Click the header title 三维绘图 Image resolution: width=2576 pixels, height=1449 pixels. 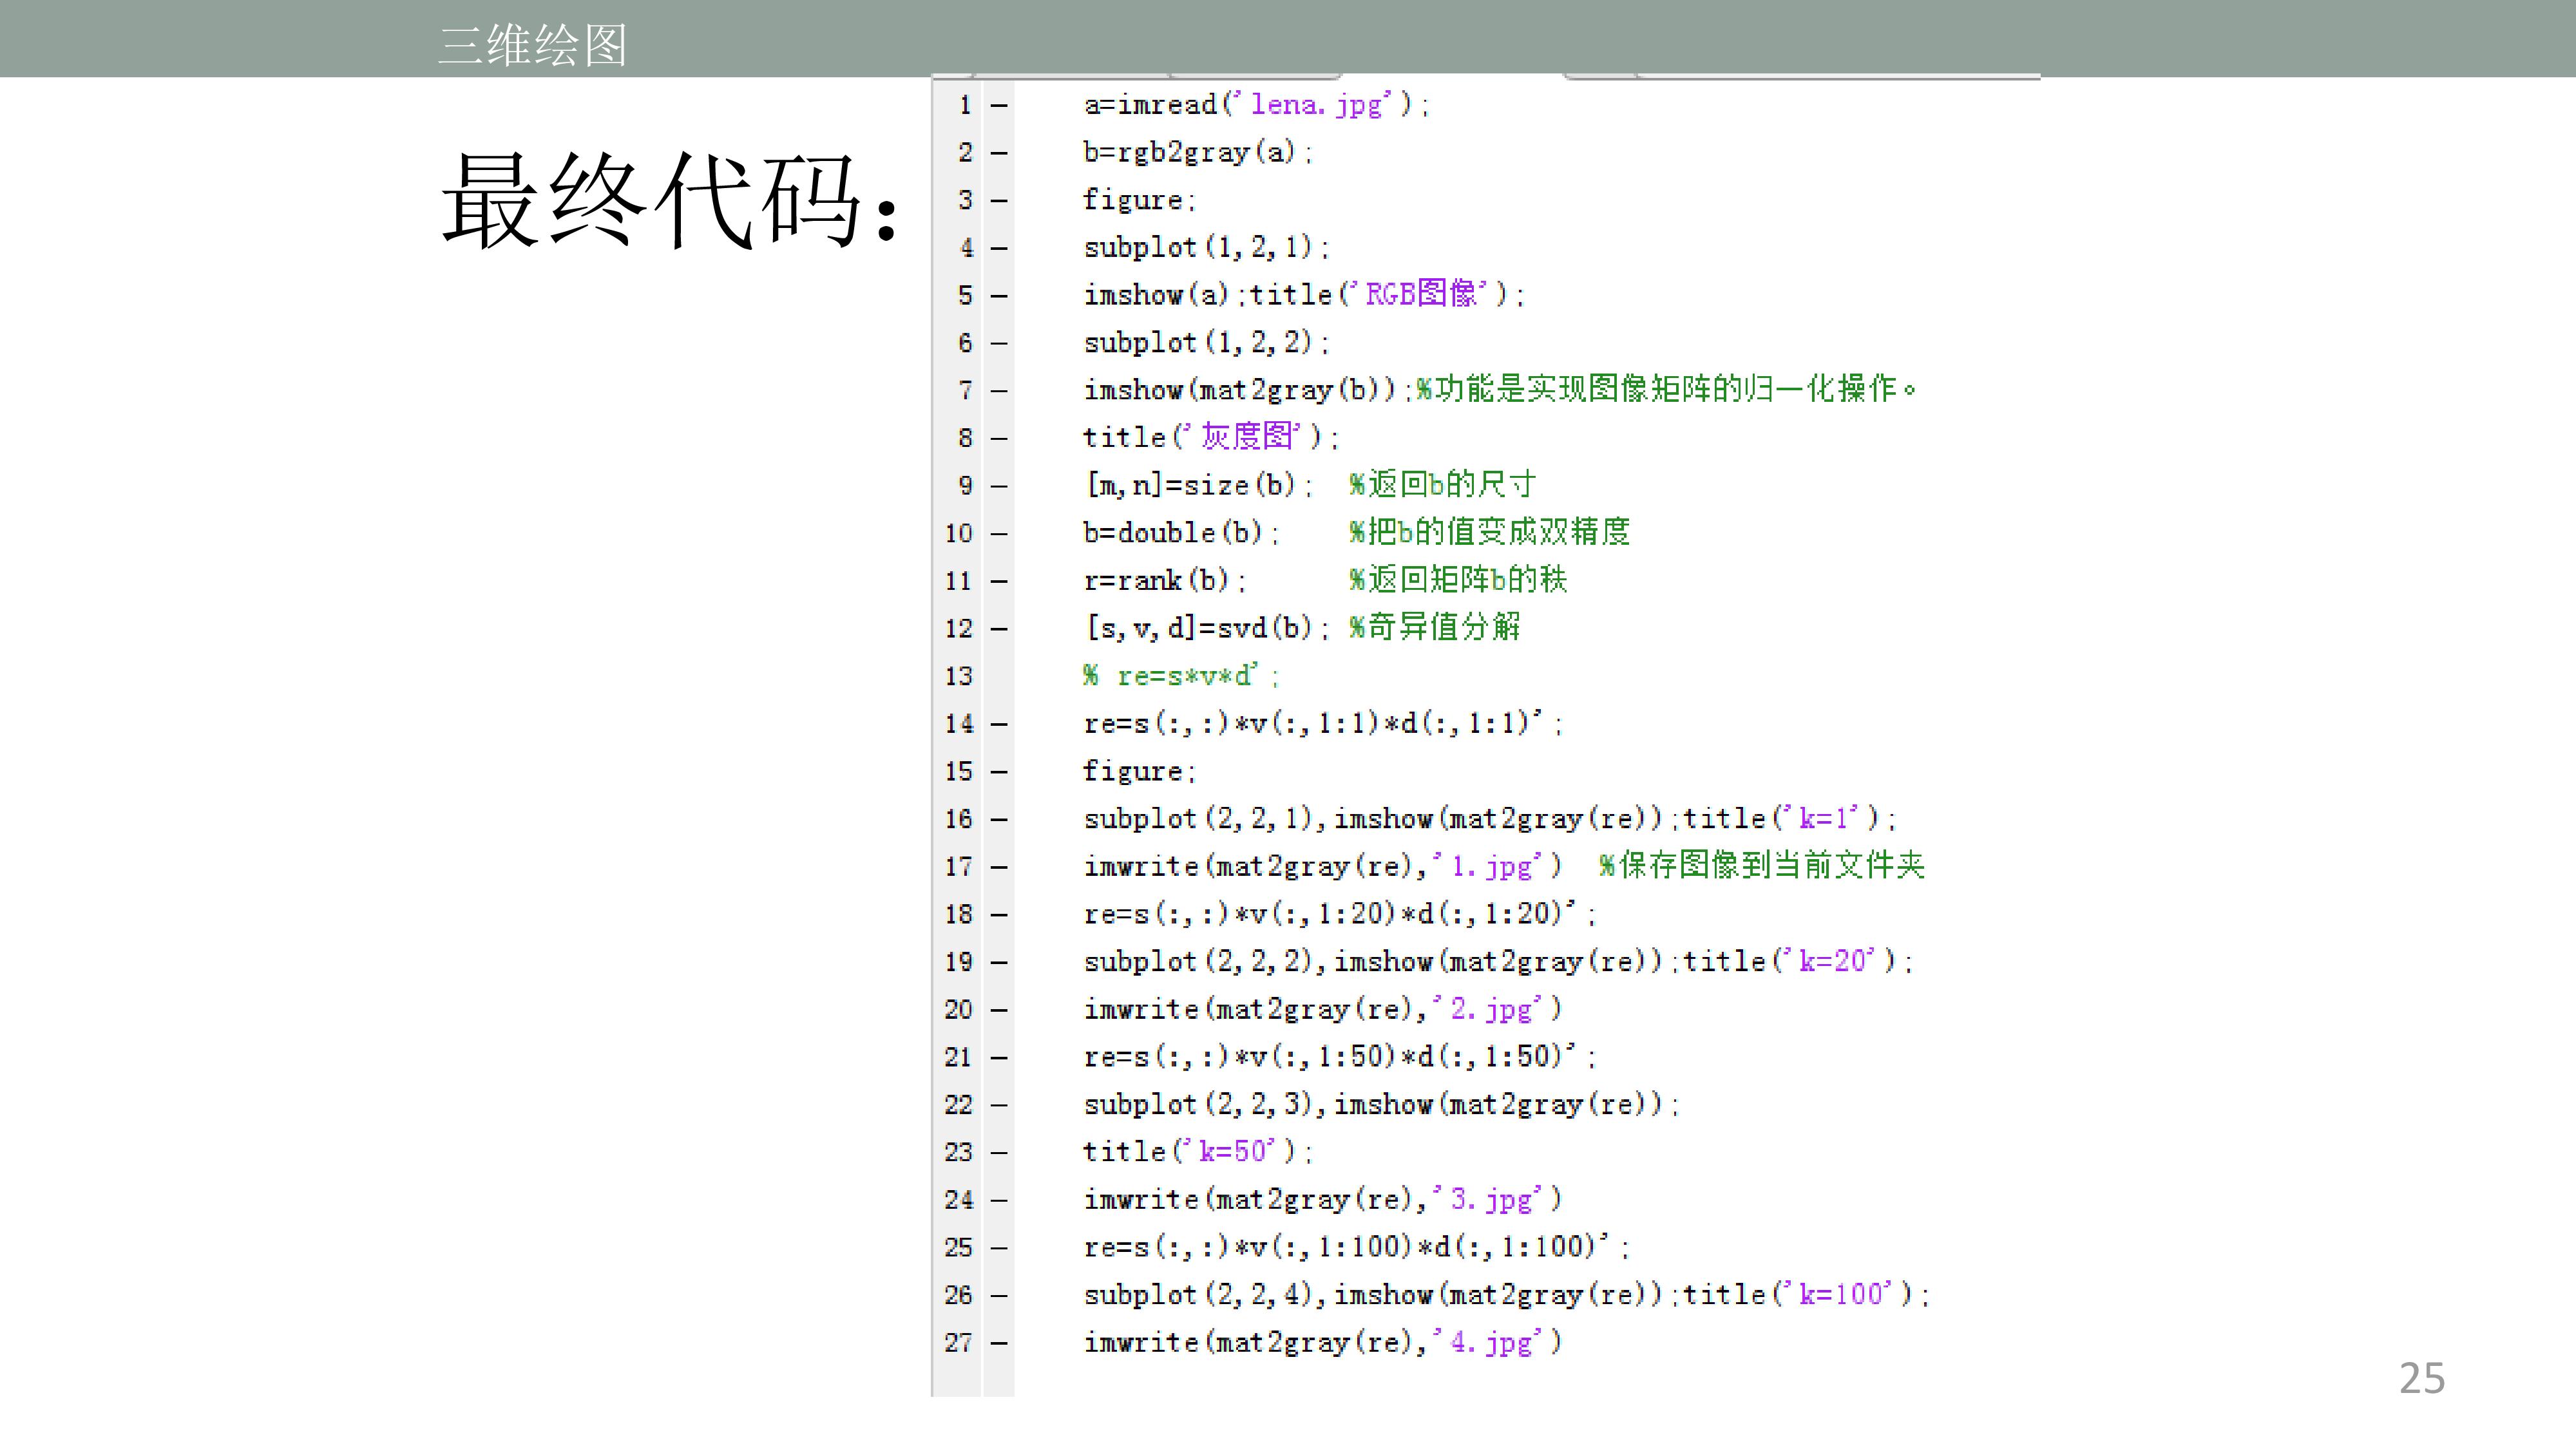point(533,45)
